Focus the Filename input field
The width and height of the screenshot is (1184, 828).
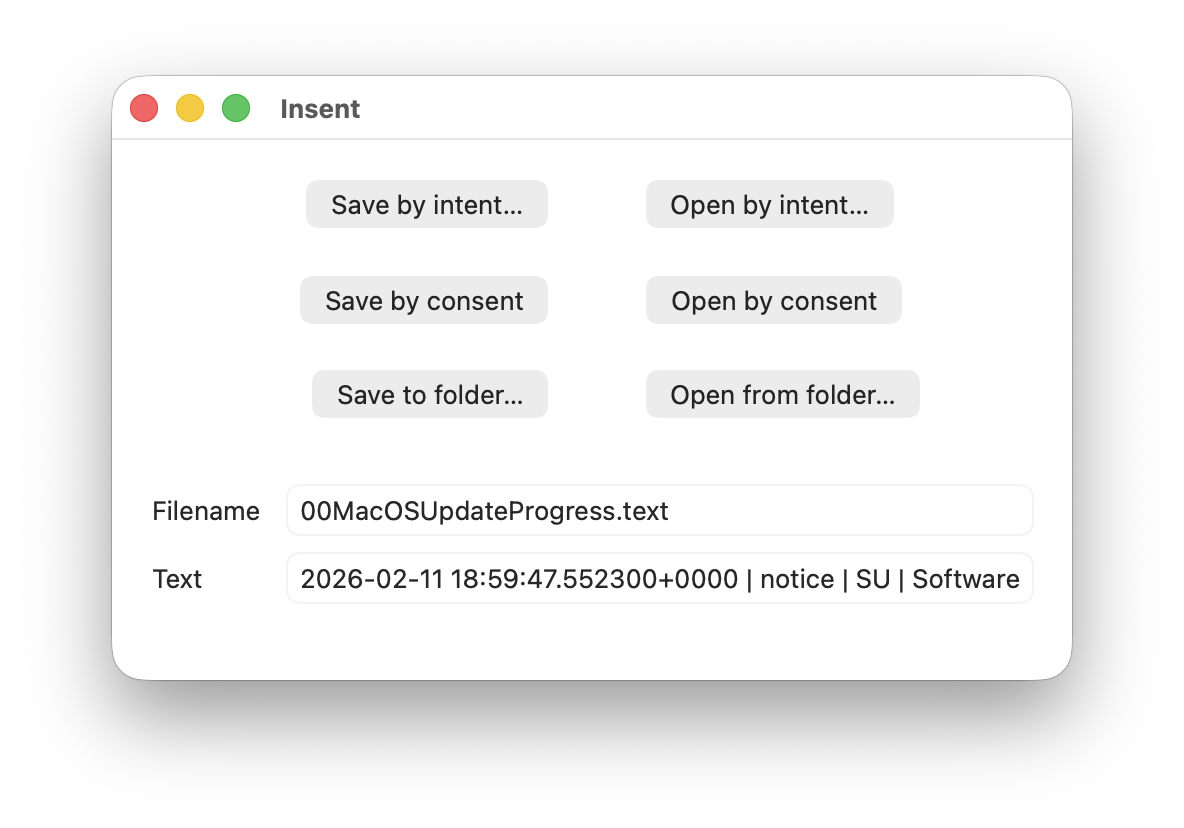point(660,511)
